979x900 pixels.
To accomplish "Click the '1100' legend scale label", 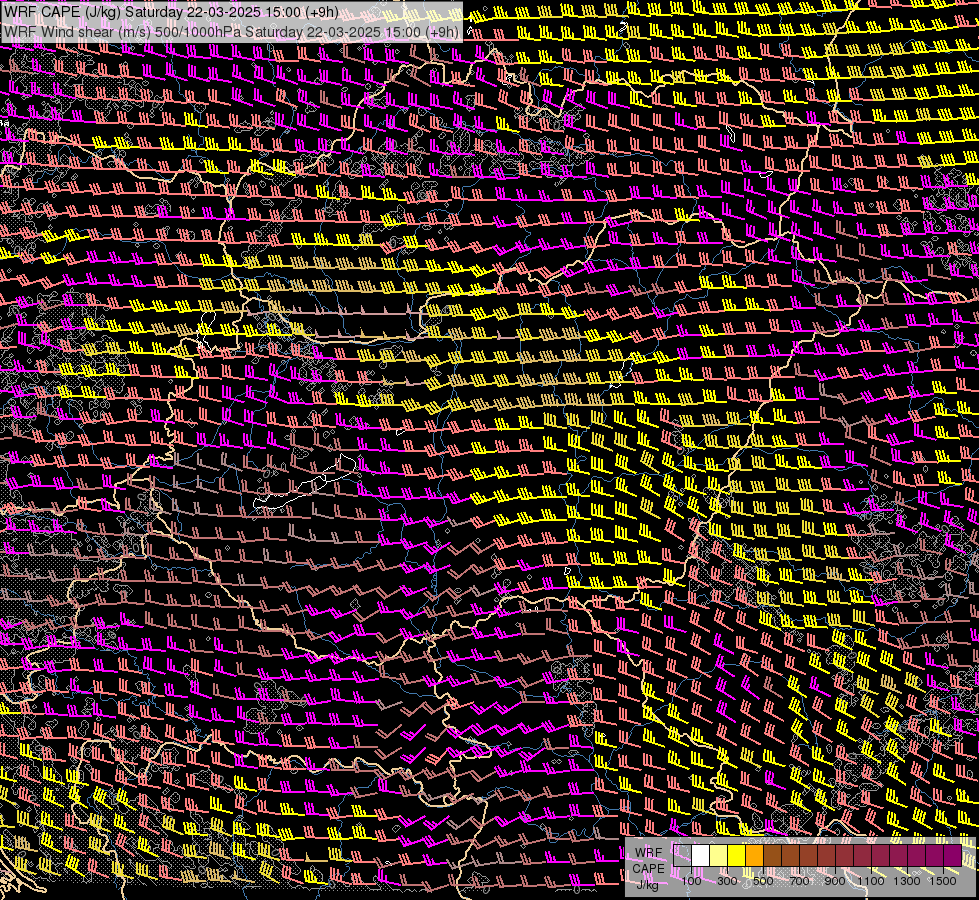I will coord(871,881).
